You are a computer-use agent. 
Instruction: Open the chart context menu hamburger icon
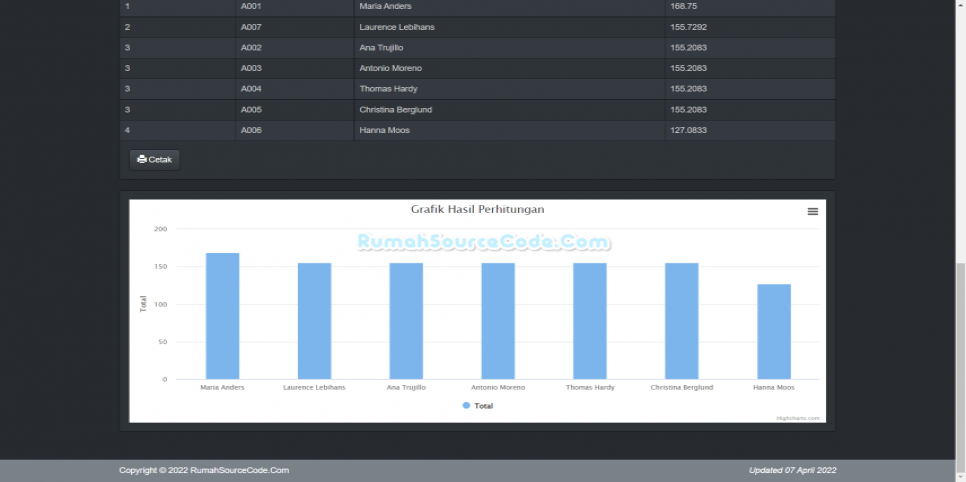[x=812, y=211]
